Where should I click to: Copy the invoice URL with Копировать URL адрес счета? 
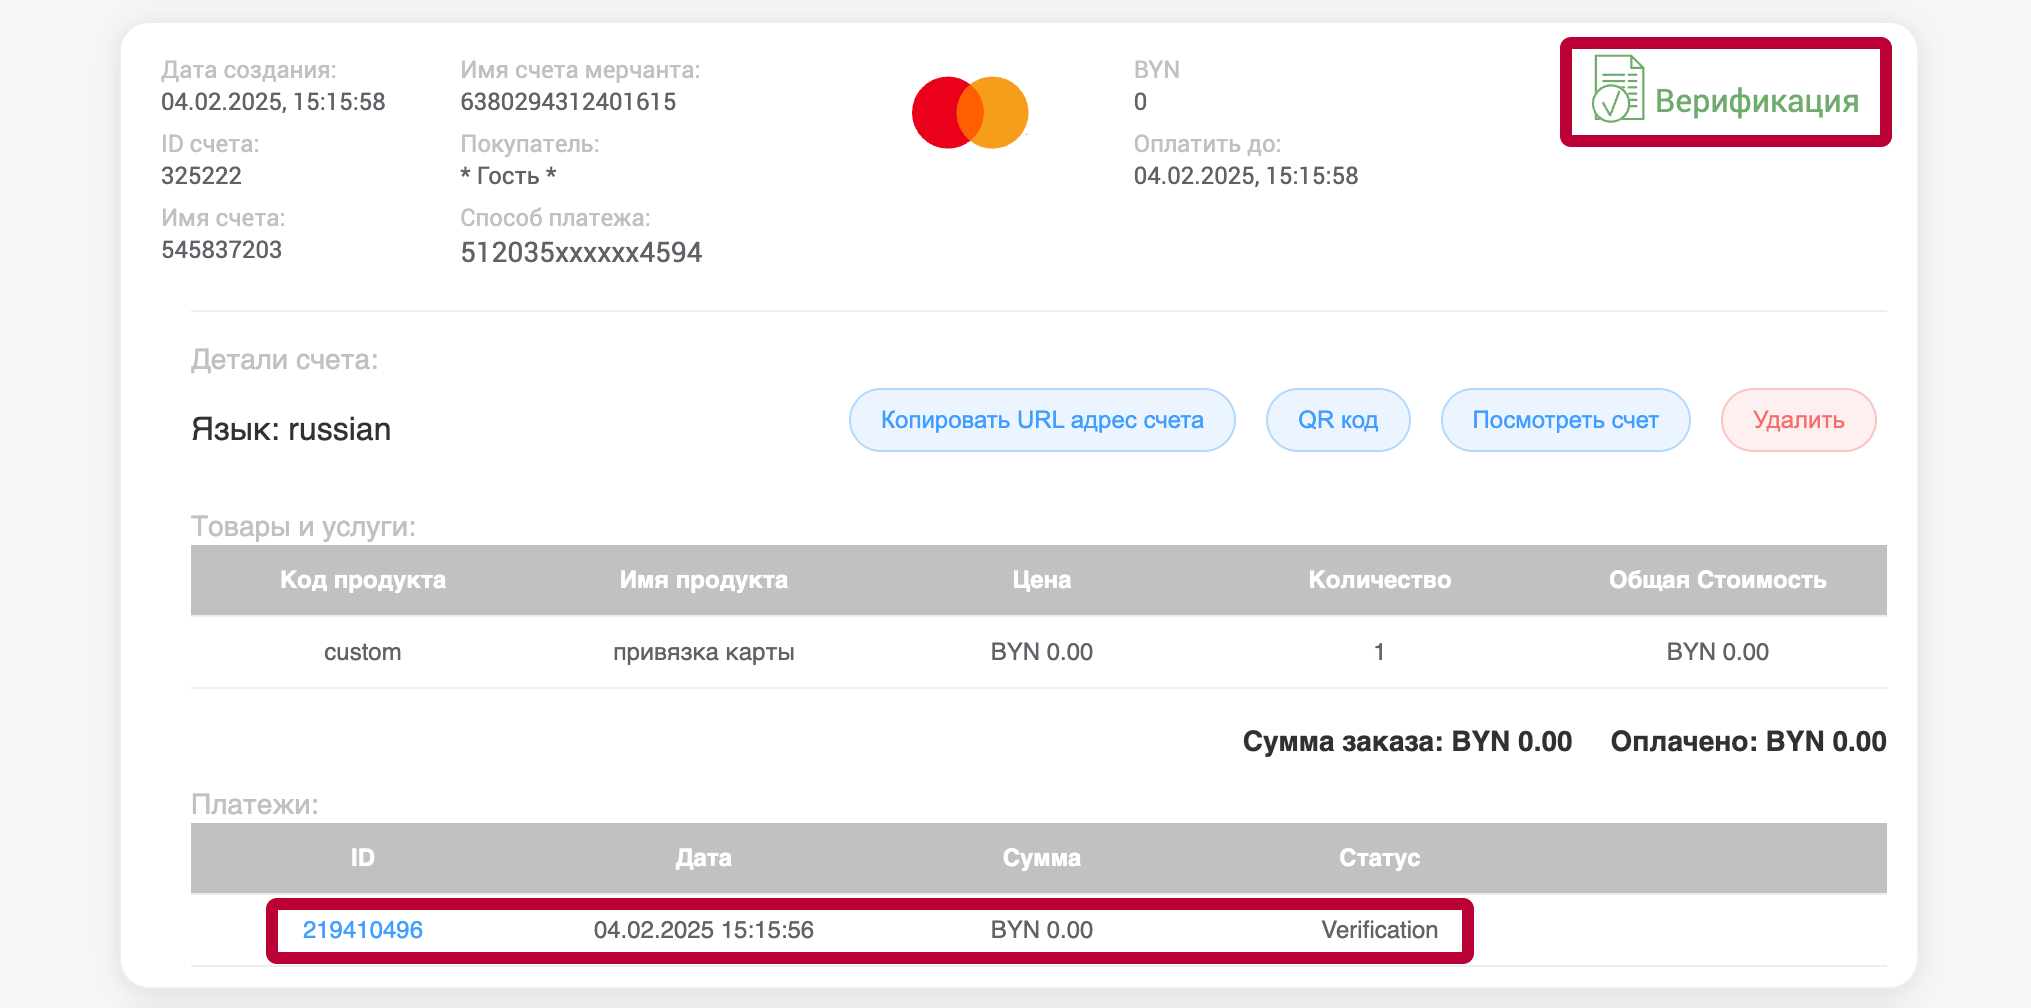pos(1042,420)
